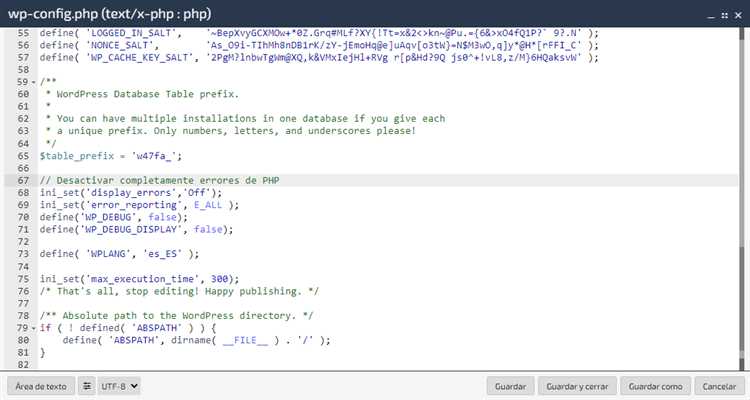Click the vertical scrollbar of the editor

(x=742, y=199)
